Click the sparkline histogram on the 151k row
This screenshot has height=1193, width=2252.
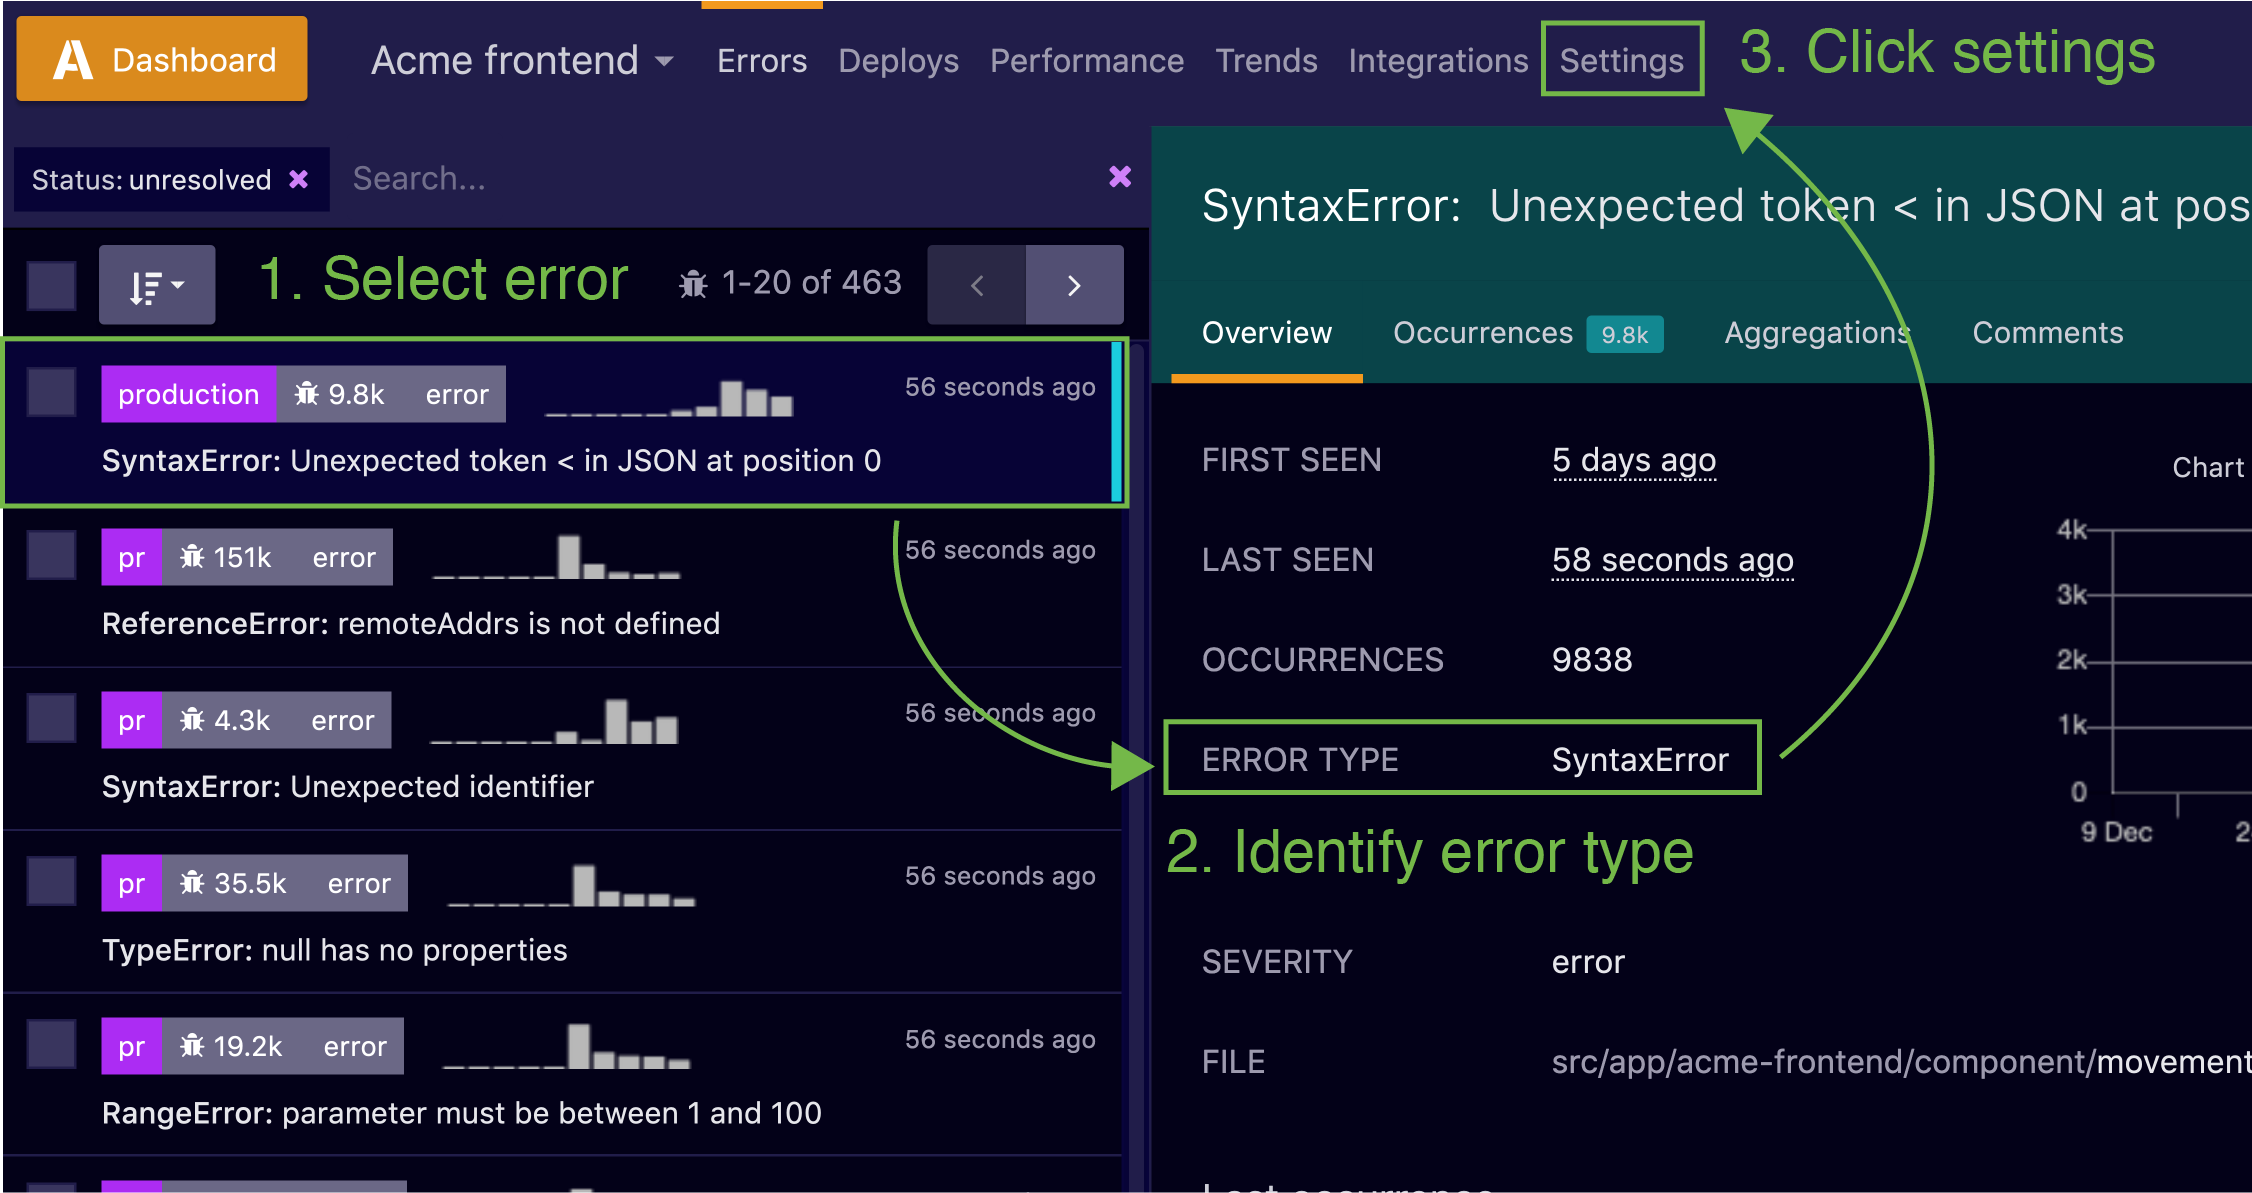tap(556, 557)
